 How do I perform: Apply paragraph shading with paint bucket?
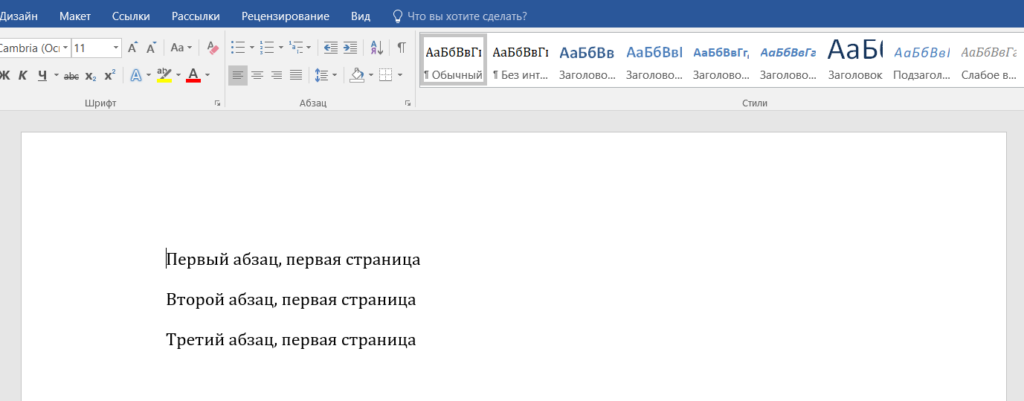click(357, 76)
